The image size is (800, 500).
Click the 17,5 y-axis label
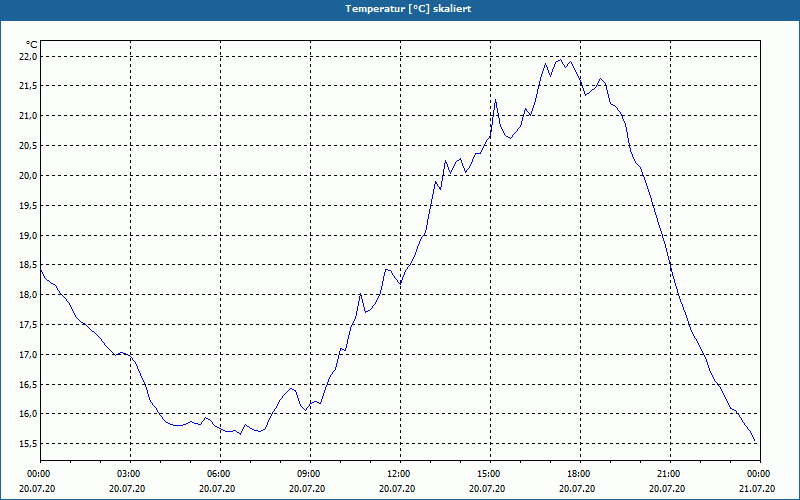(x=28, y=325)
